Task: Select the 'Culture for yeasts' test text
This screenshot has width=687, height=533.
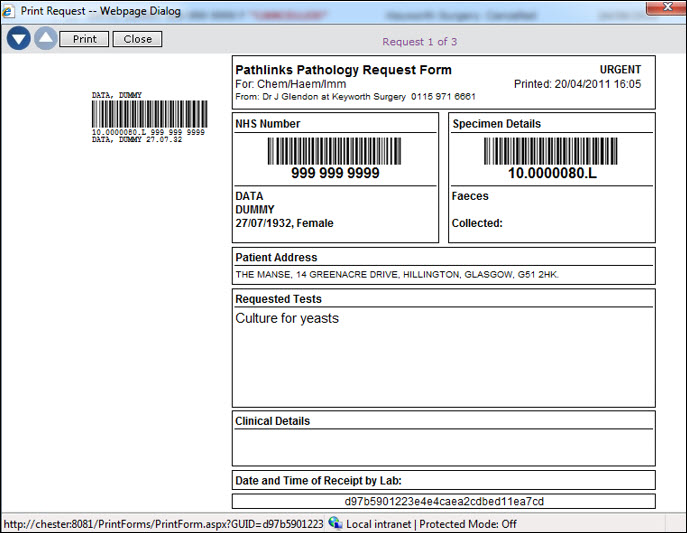Action: [x=287, y=319]
